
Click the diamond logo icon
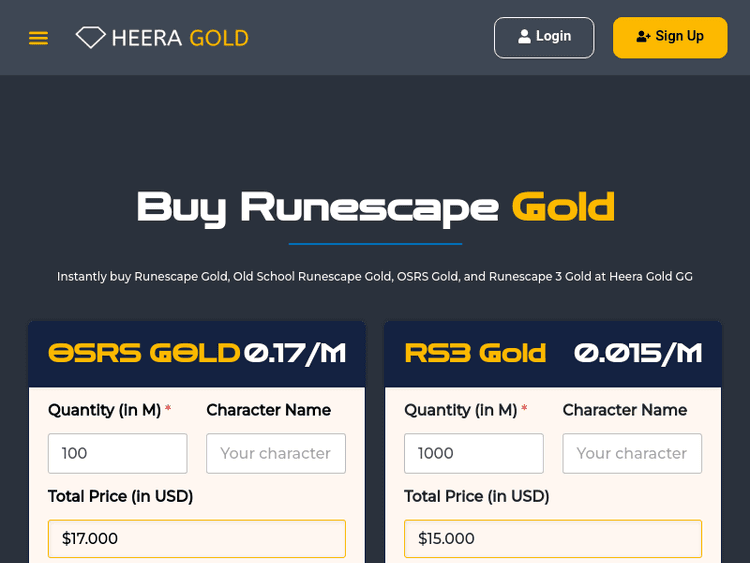click(90, 38)
